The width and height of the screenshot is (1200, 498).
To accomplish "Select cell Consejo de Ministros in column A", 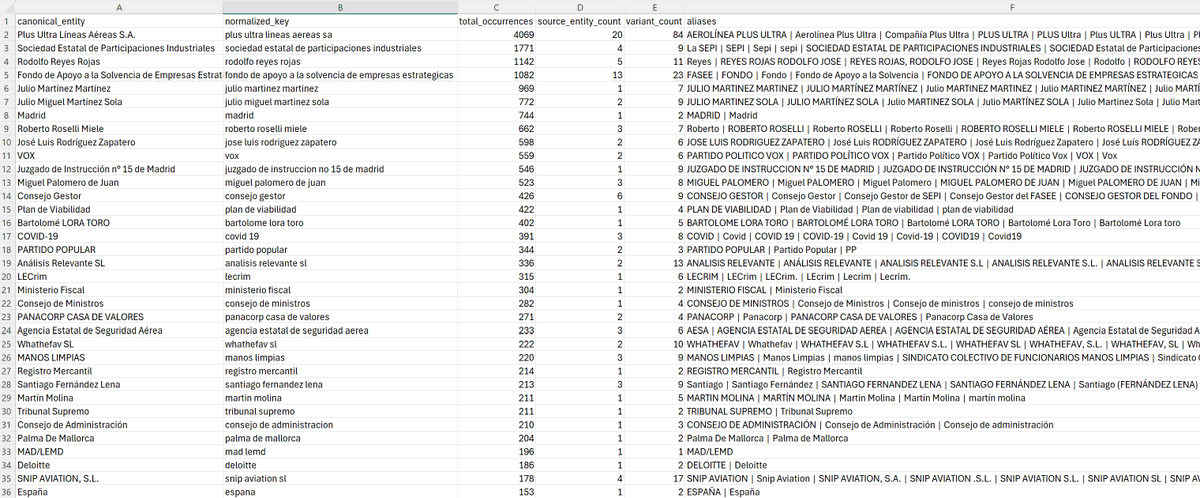I will point(118,303).
